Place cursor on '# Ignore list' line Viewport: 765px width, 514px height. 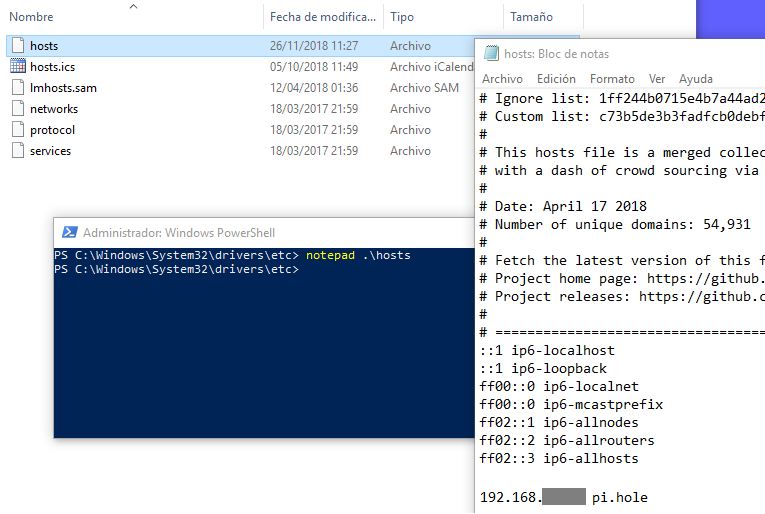tap(622, 99)
